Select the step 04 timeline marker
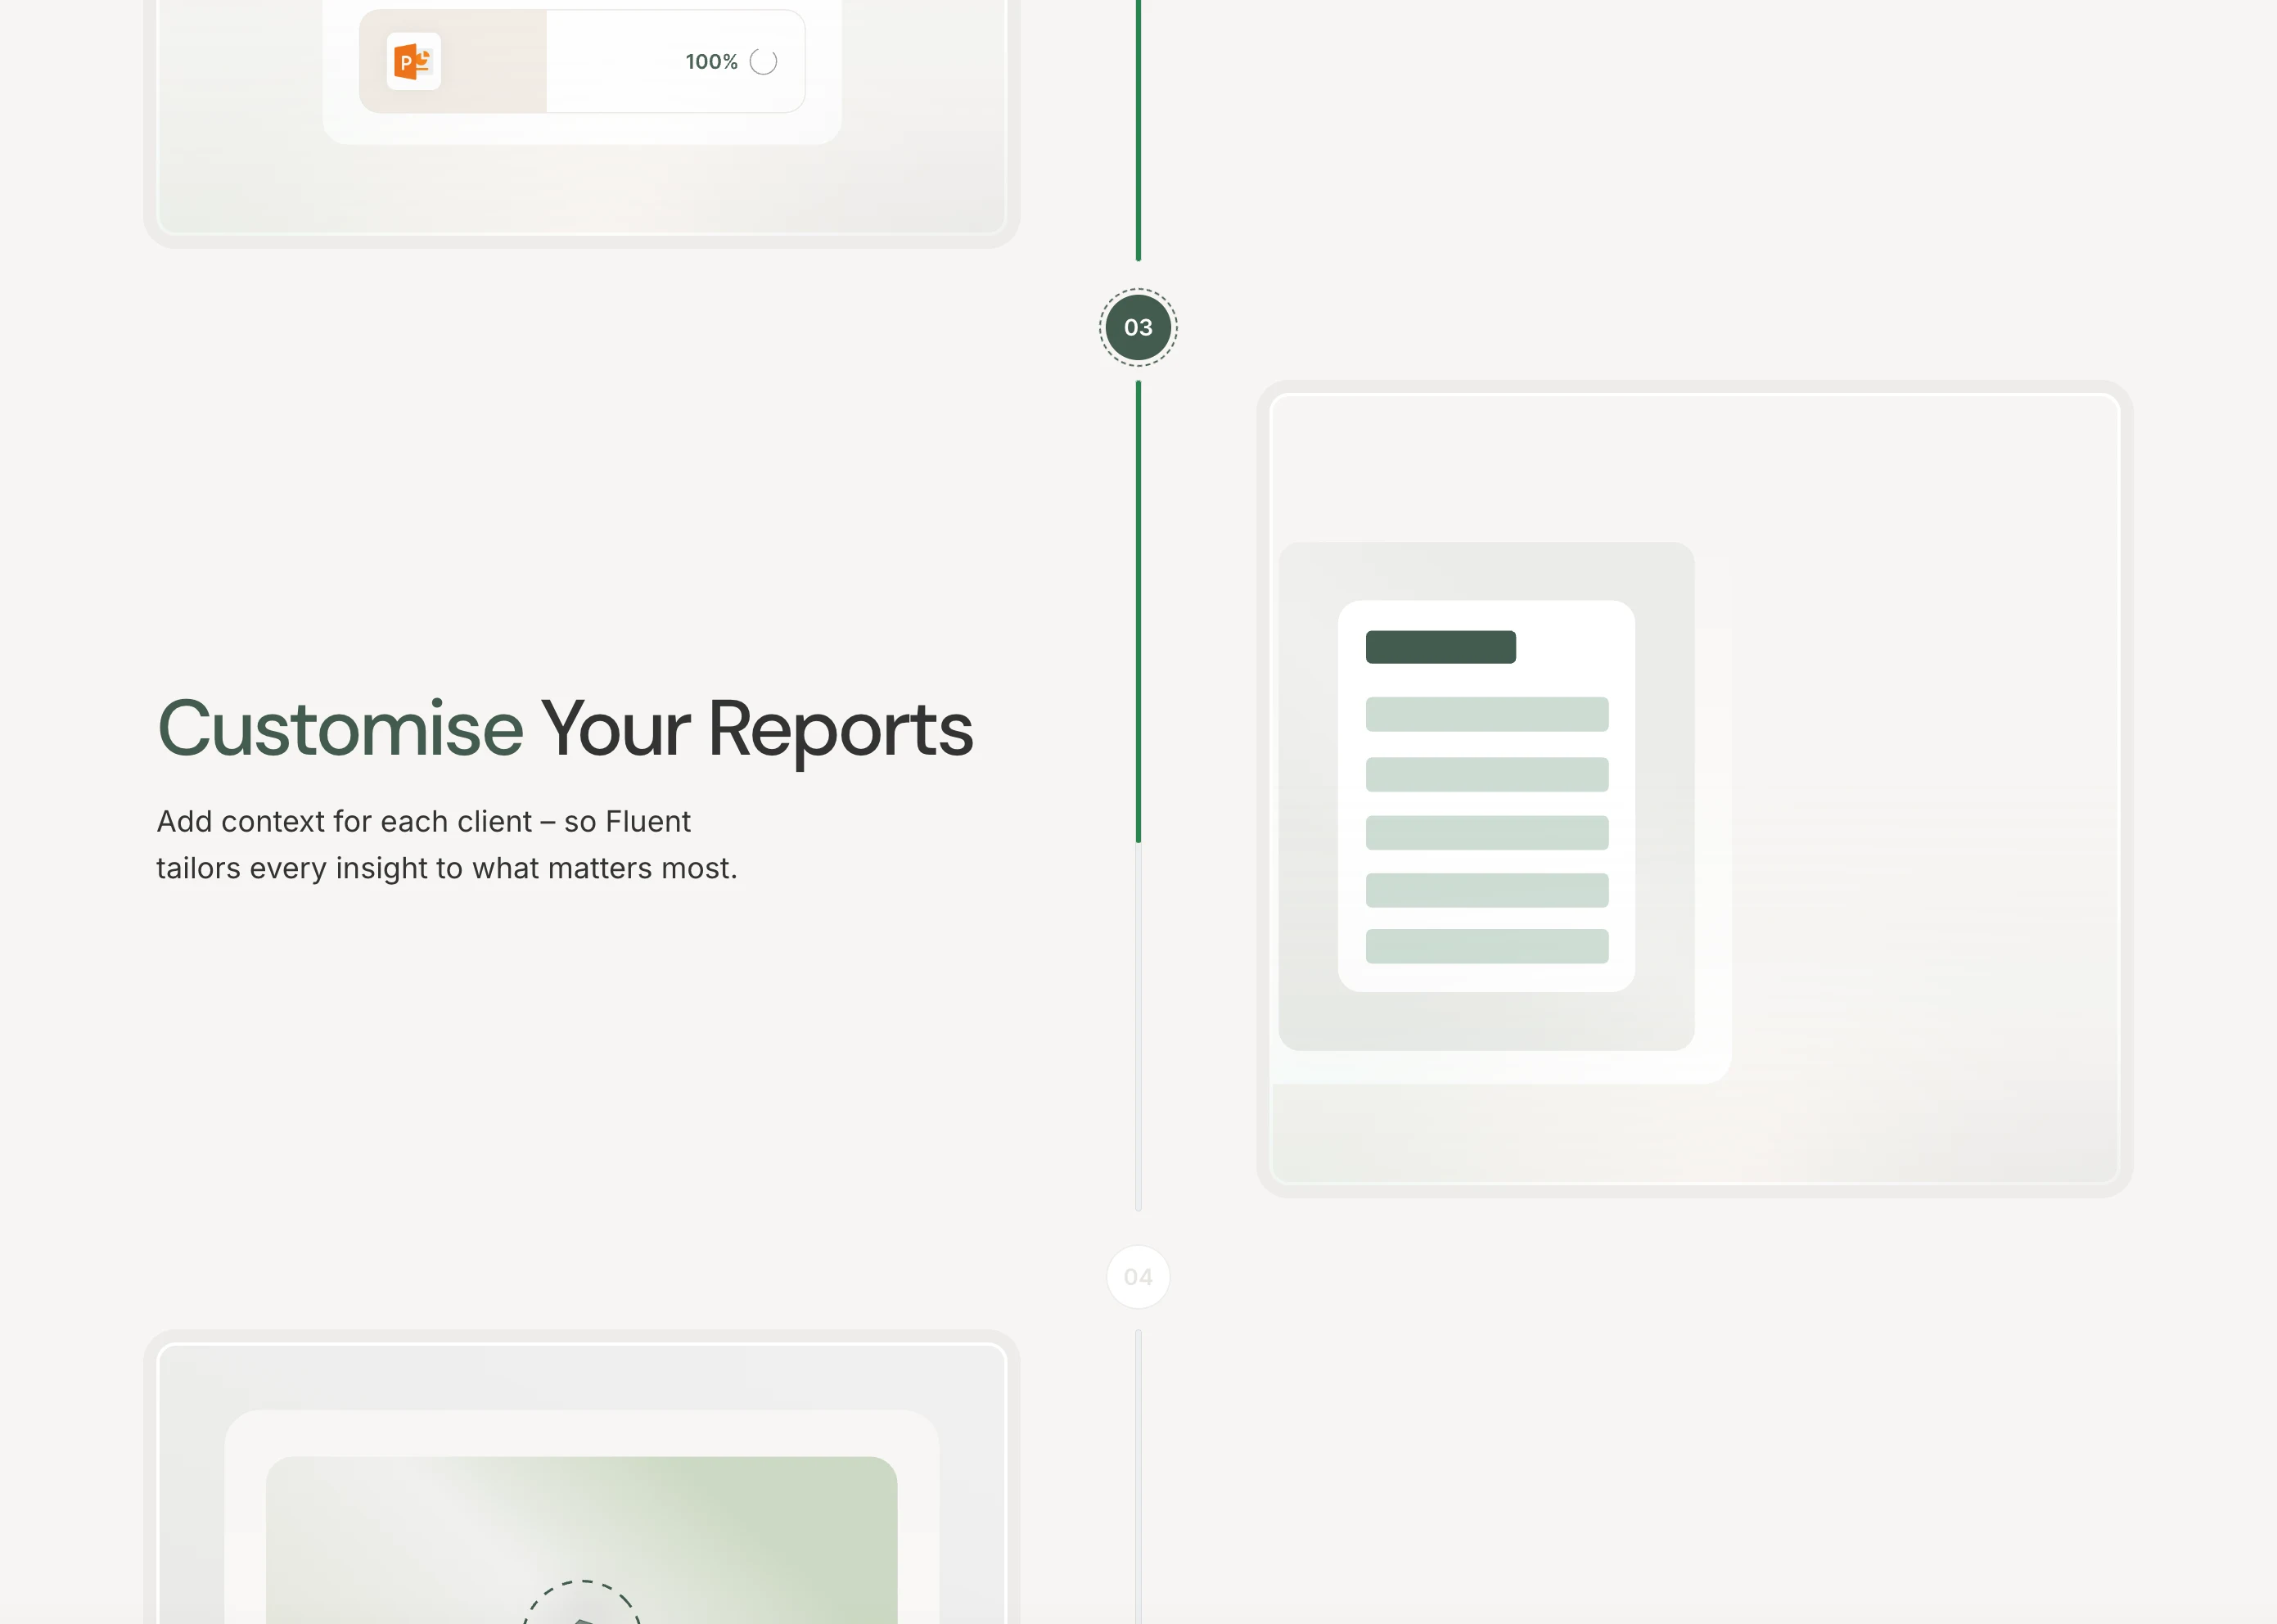The width and height of the screenshot is (2277, 1624). [1138, 1277]
